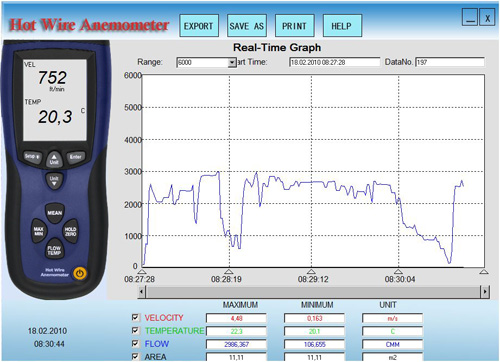Click the EXPORT button
Image resolution: width=500 pixels, height=362 pixels.
pyautogui.click(x=199, y=26)
